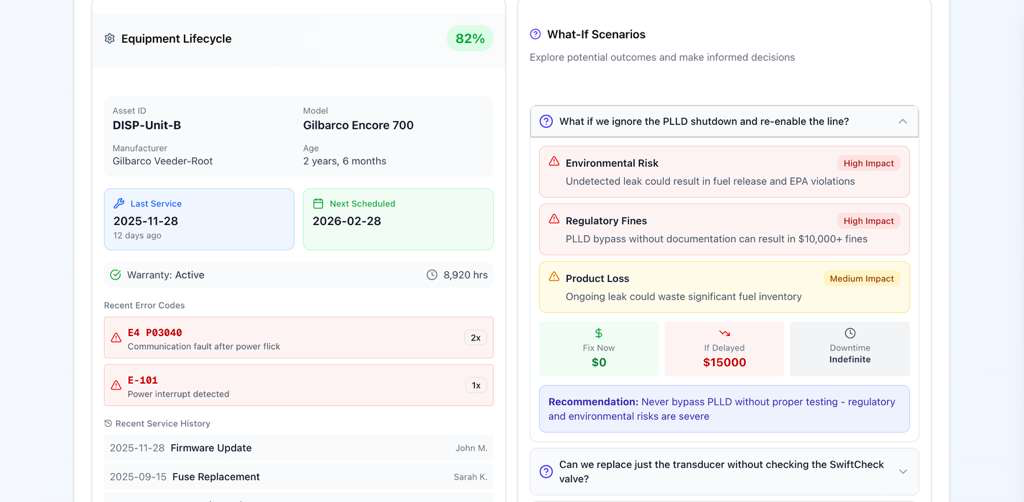
Task: Open the Fuse Replacement service record
Action: [298, 477]
